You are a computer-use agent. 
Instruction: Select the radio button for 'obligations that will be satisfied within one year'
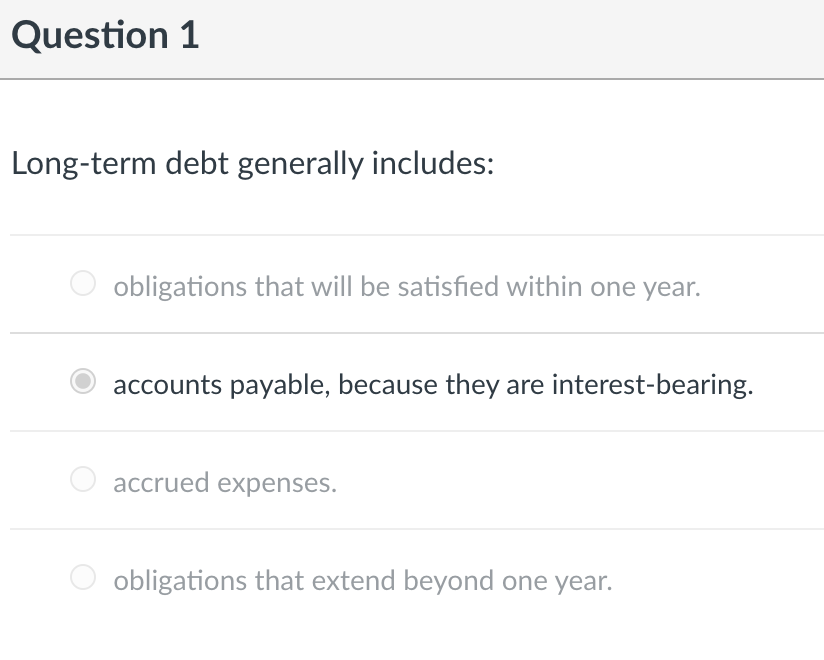tap(83, 284)
